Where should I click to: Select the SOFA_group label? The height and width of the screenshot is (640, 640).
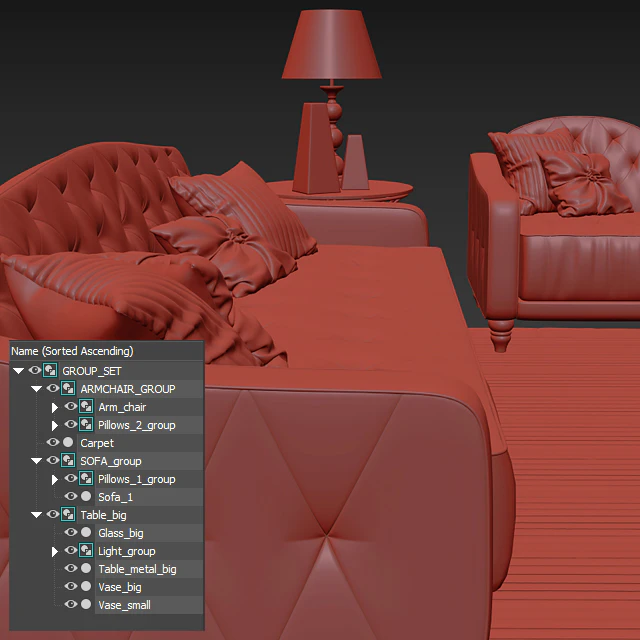tap(111, 461)
